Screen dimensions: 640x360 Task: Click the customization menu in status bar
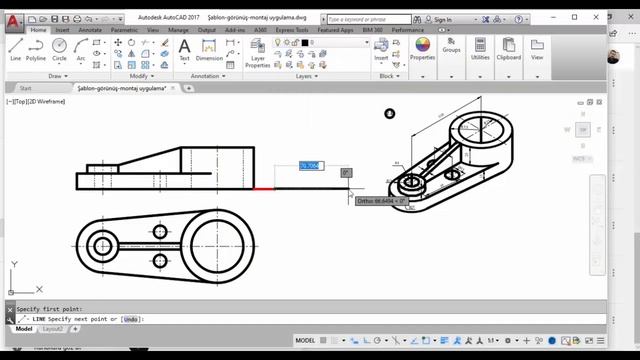pyautogui.click(x=601, y=340)
